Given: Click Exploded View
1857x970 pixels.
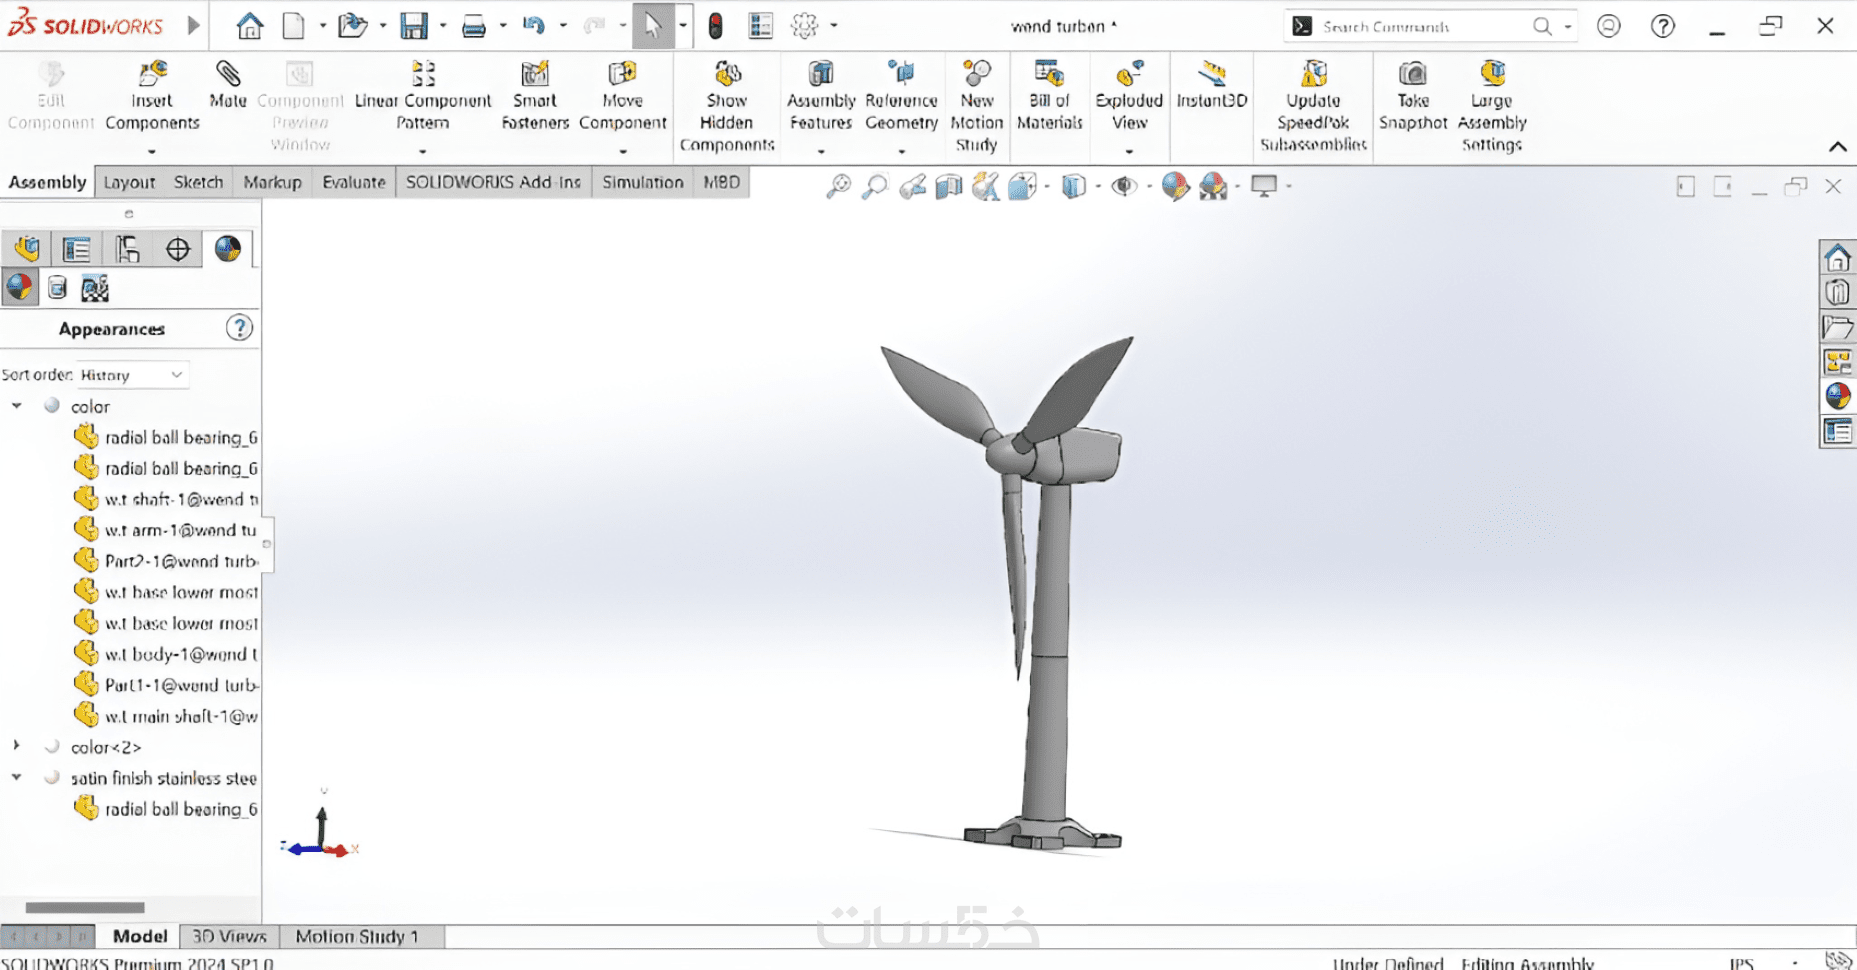Looking at the screenshot, I should coord(1130,98).
